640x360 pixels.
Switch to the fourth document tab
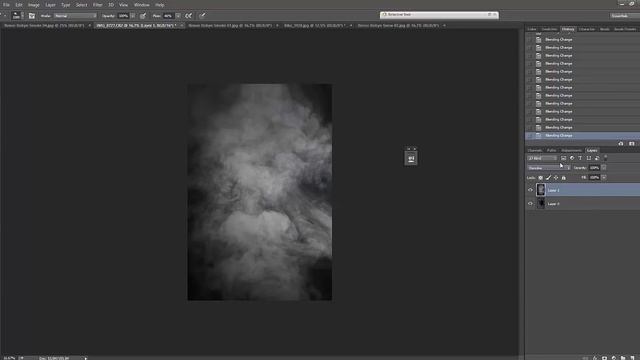[x=317, y=25]
